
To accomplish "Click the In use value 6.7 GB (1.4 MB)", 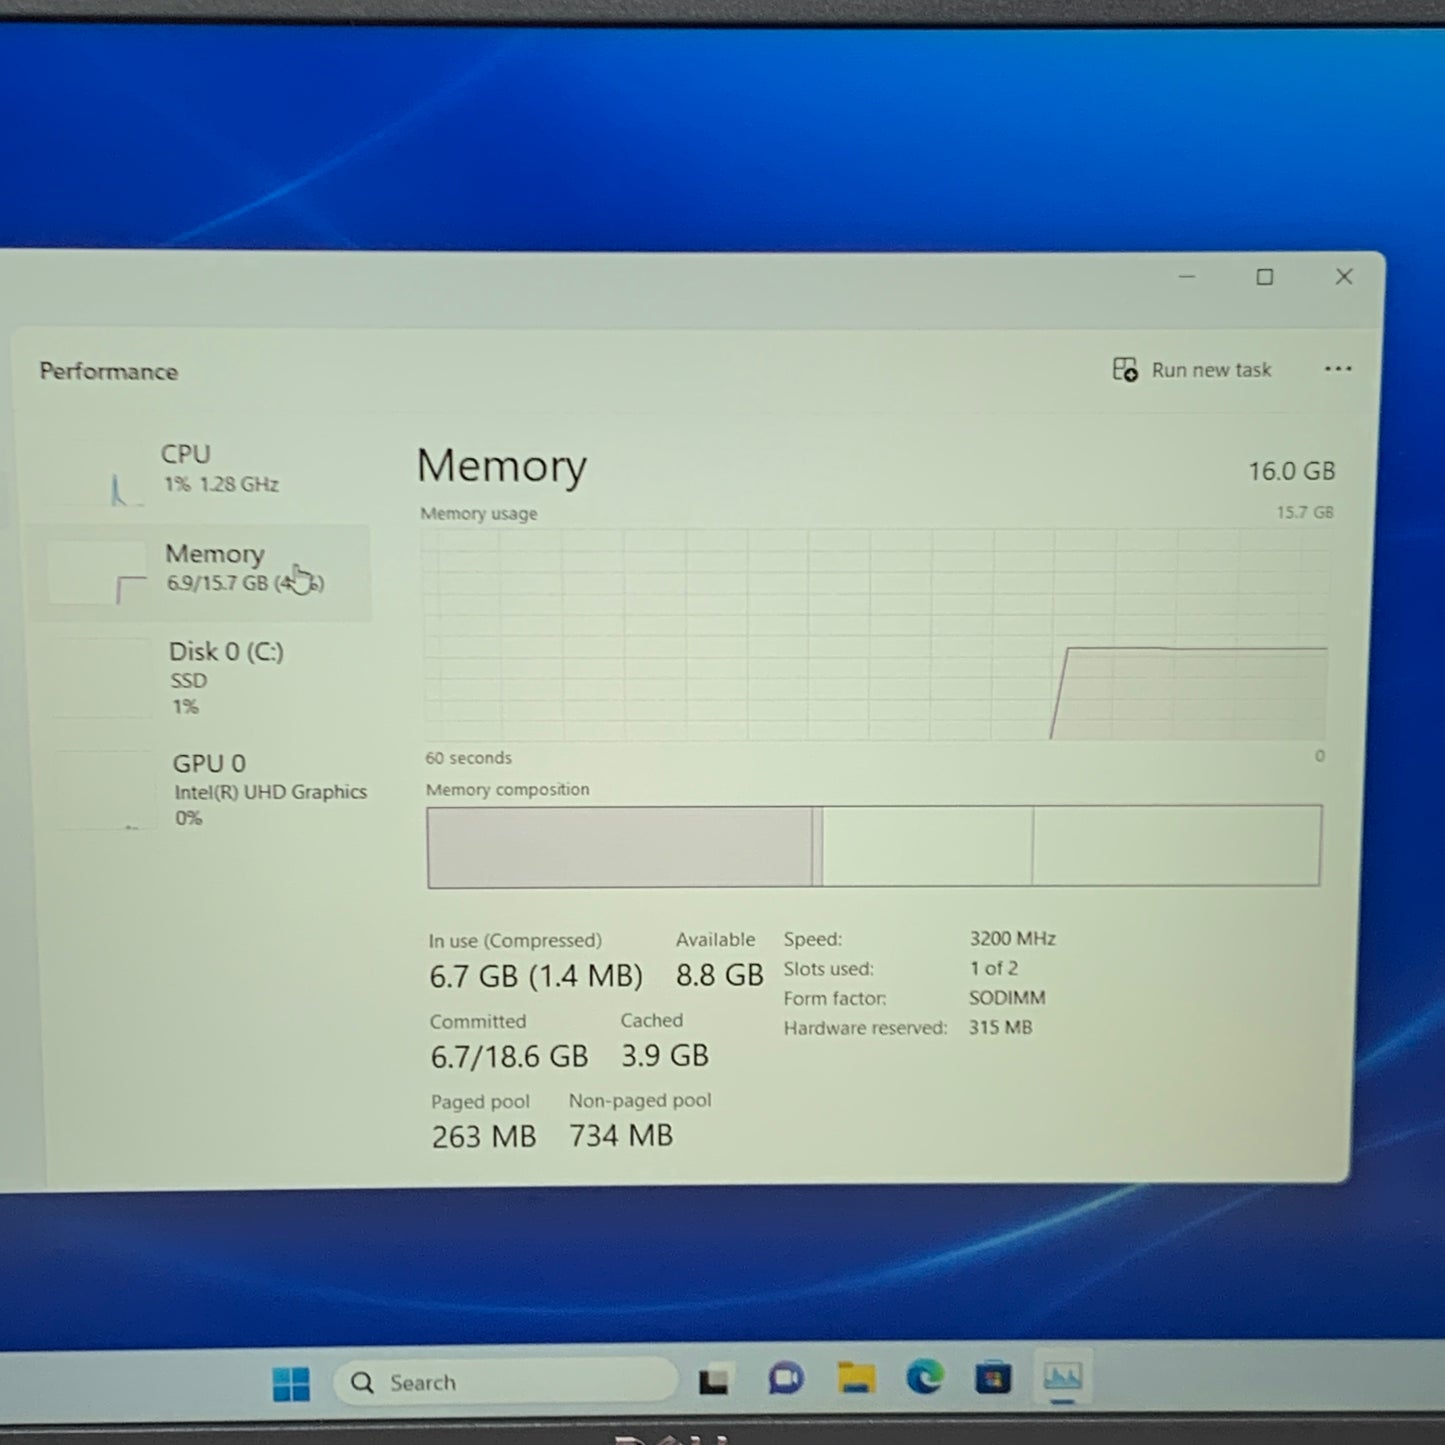I will [x=536, y=976].
